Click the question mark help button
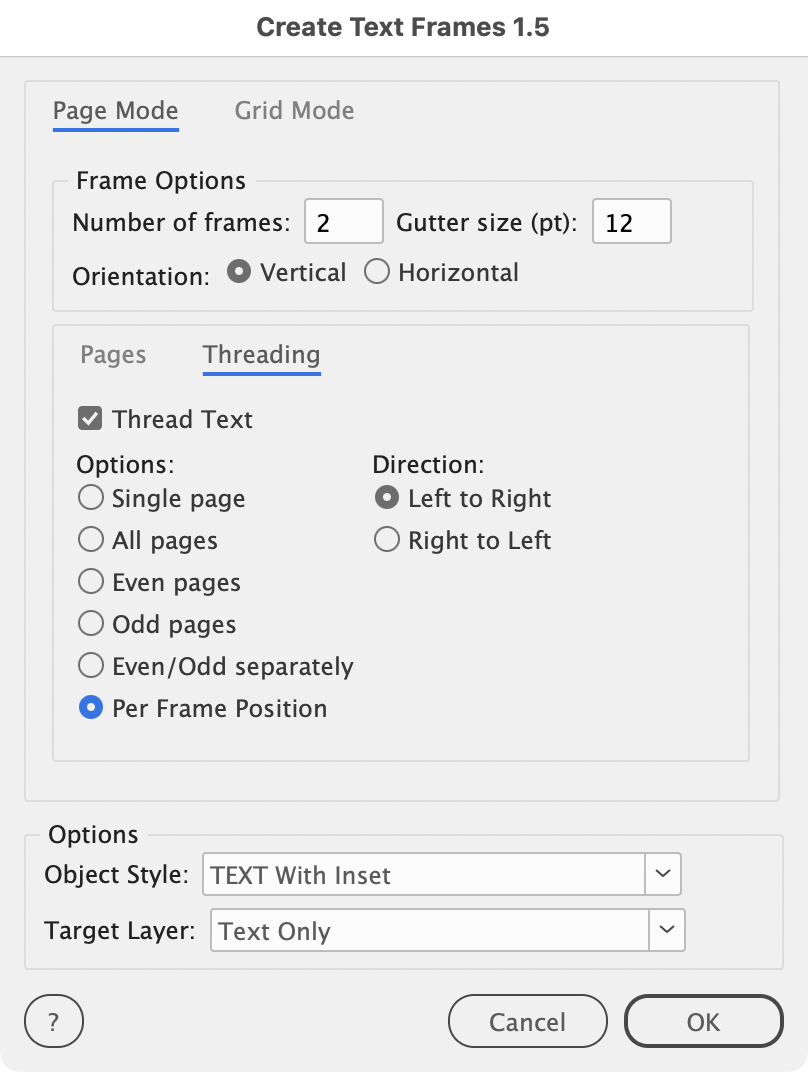The height and width of the screenshot is (1072, 808). [54, 1022]
